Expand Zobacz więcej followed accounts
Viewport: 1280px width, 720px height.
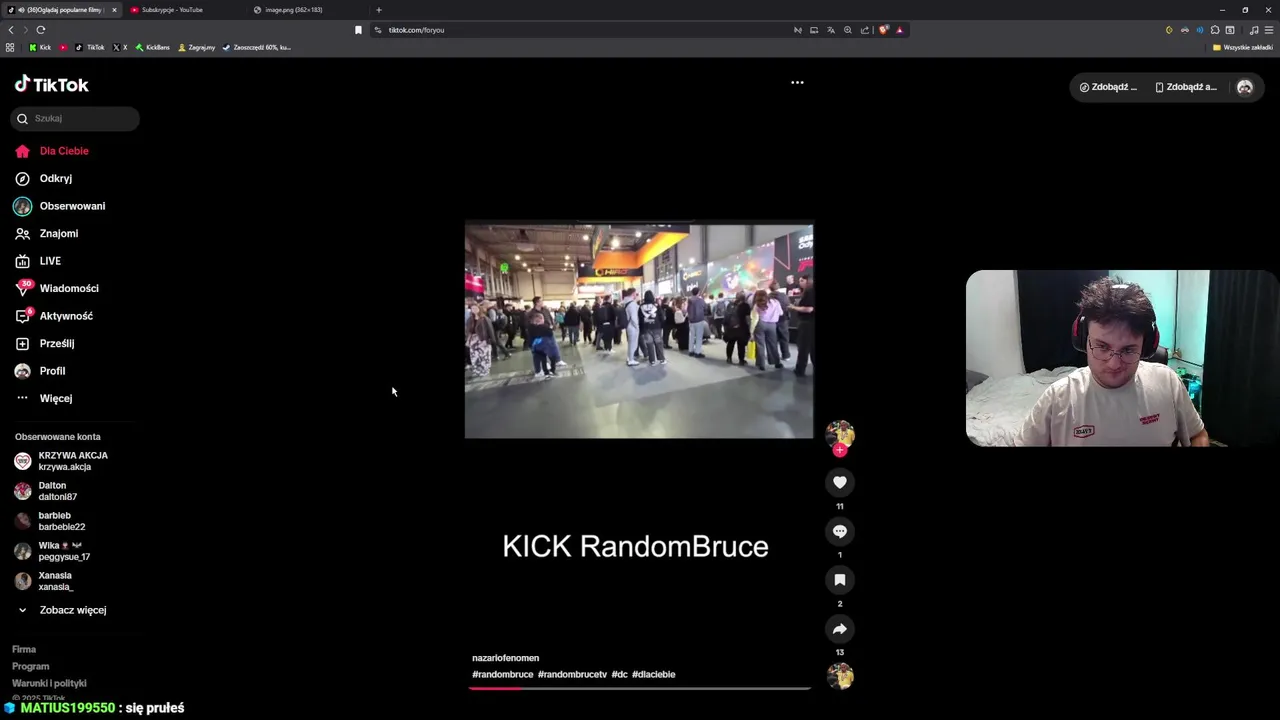pyautogui.click(x=61, y=610)
